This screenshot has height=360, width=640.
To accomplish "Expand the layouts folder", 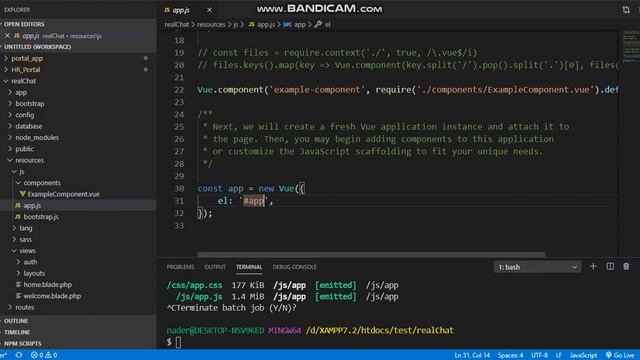I will tap(34, 273).
